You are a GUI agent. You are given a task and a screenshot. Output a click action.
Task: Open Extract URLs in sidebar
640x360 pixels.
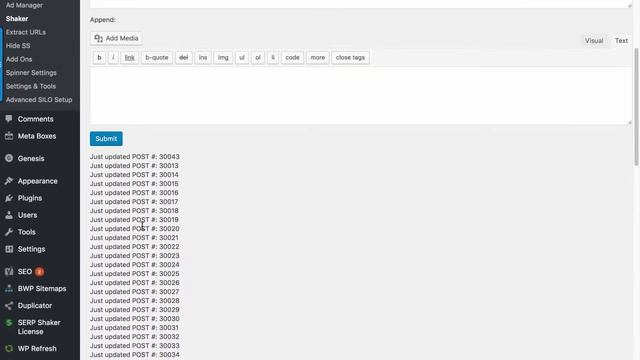point(26,32)
